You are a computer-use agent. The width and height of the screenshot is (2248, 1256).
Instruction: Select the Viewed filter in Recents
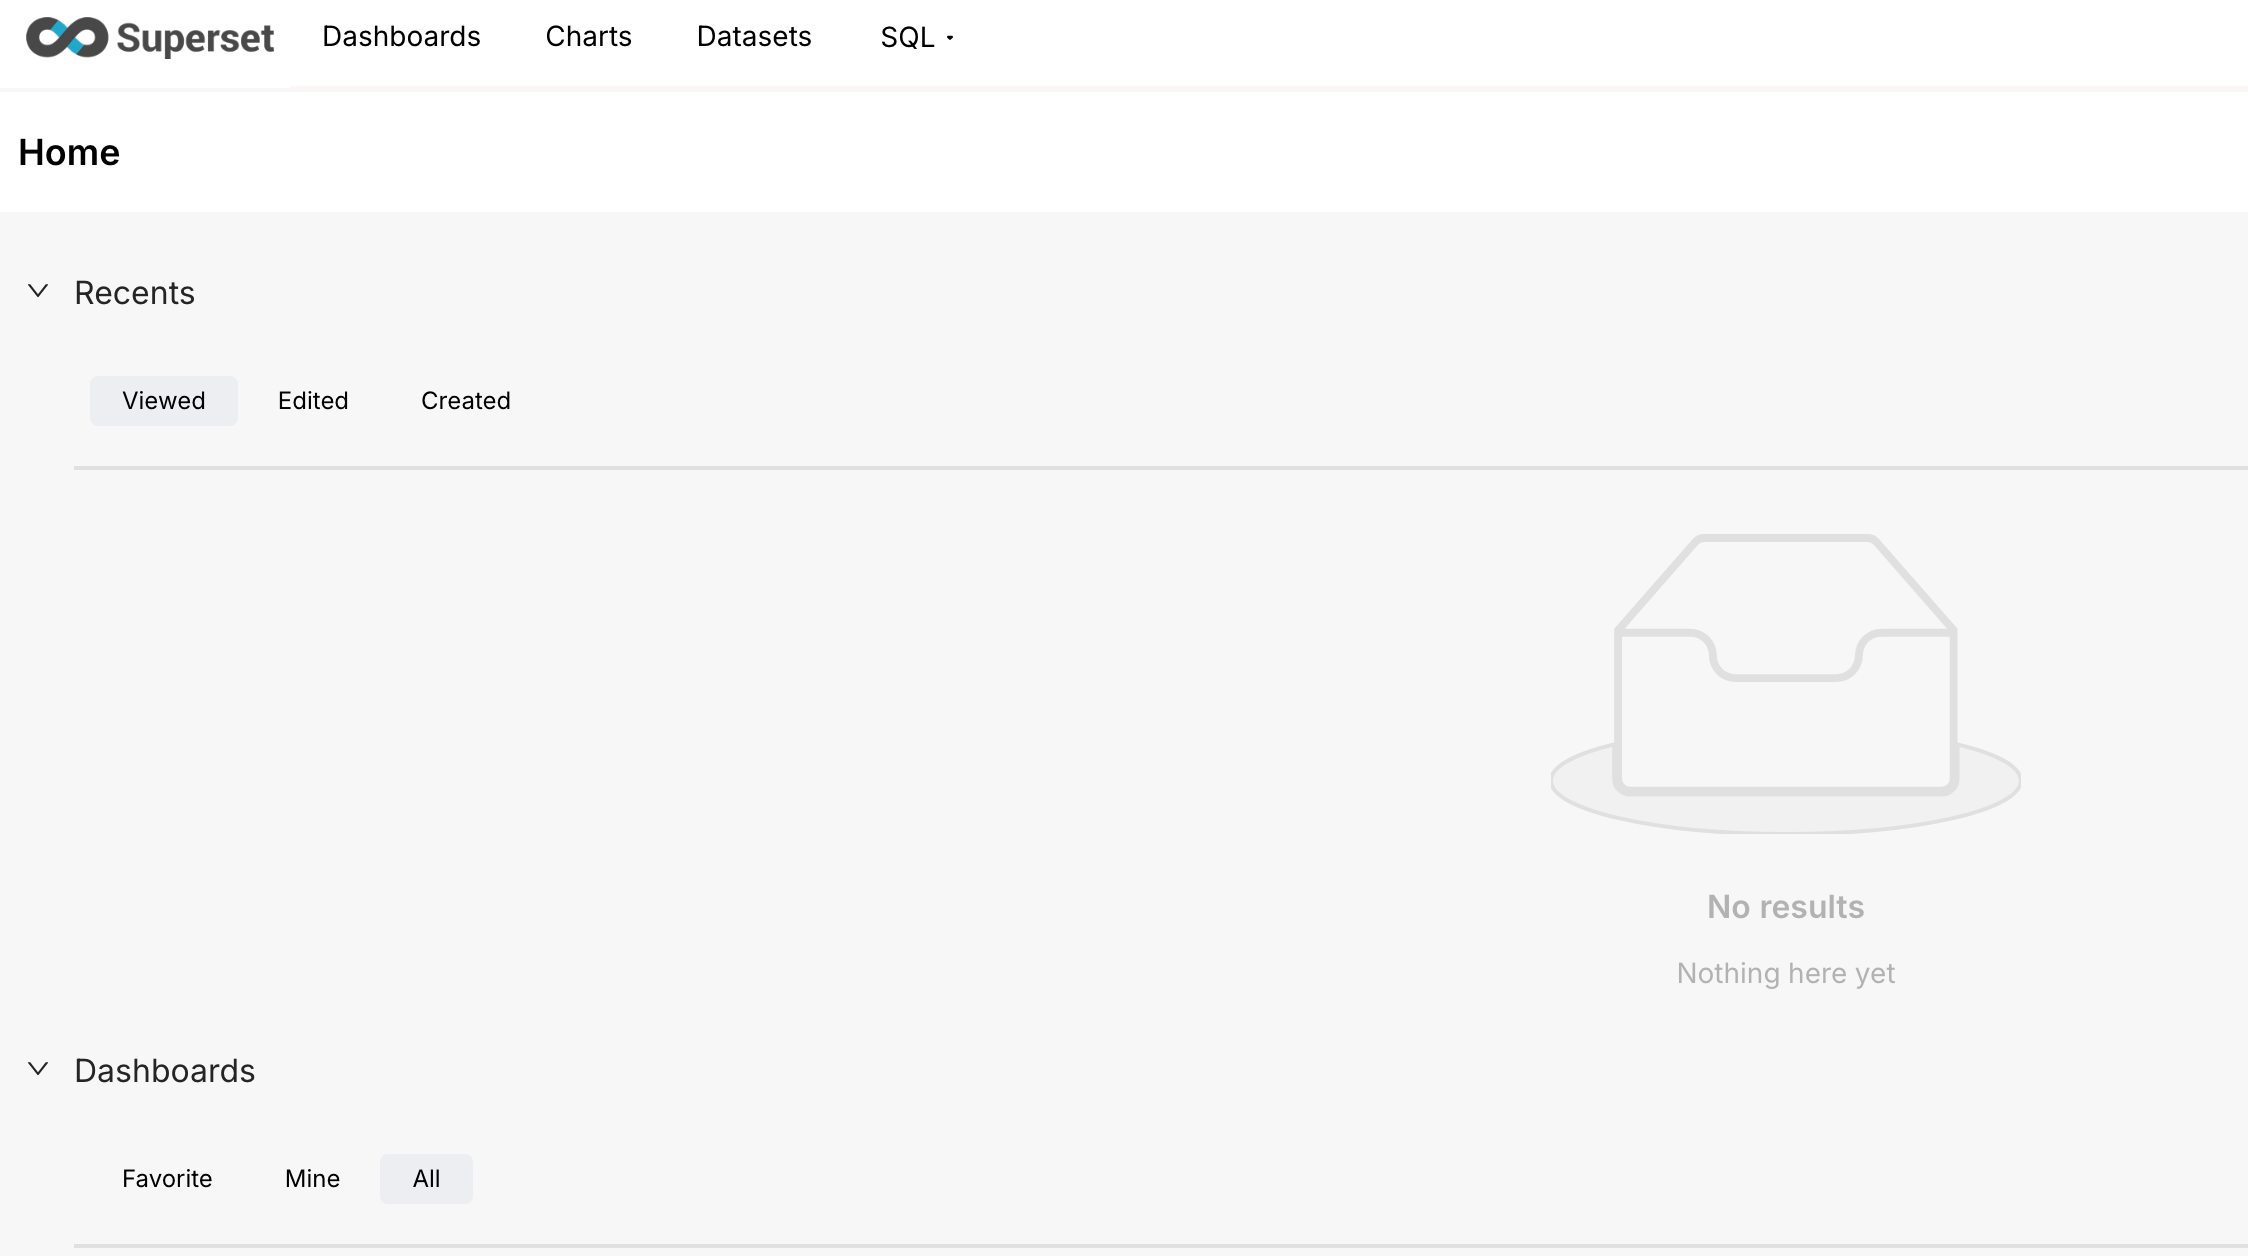click(x=164, y=401)
